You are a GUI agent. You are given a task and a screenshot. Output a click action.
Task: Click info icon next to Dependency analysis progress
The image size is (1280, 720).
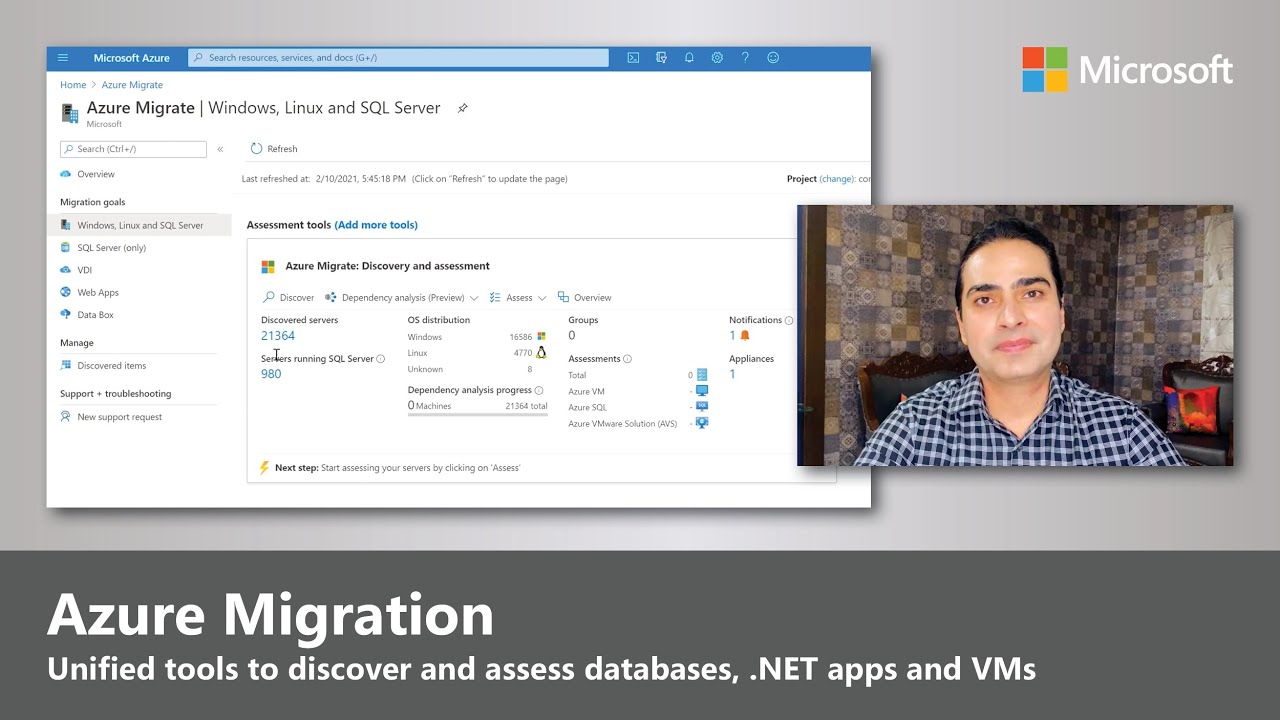pos(539,390)
